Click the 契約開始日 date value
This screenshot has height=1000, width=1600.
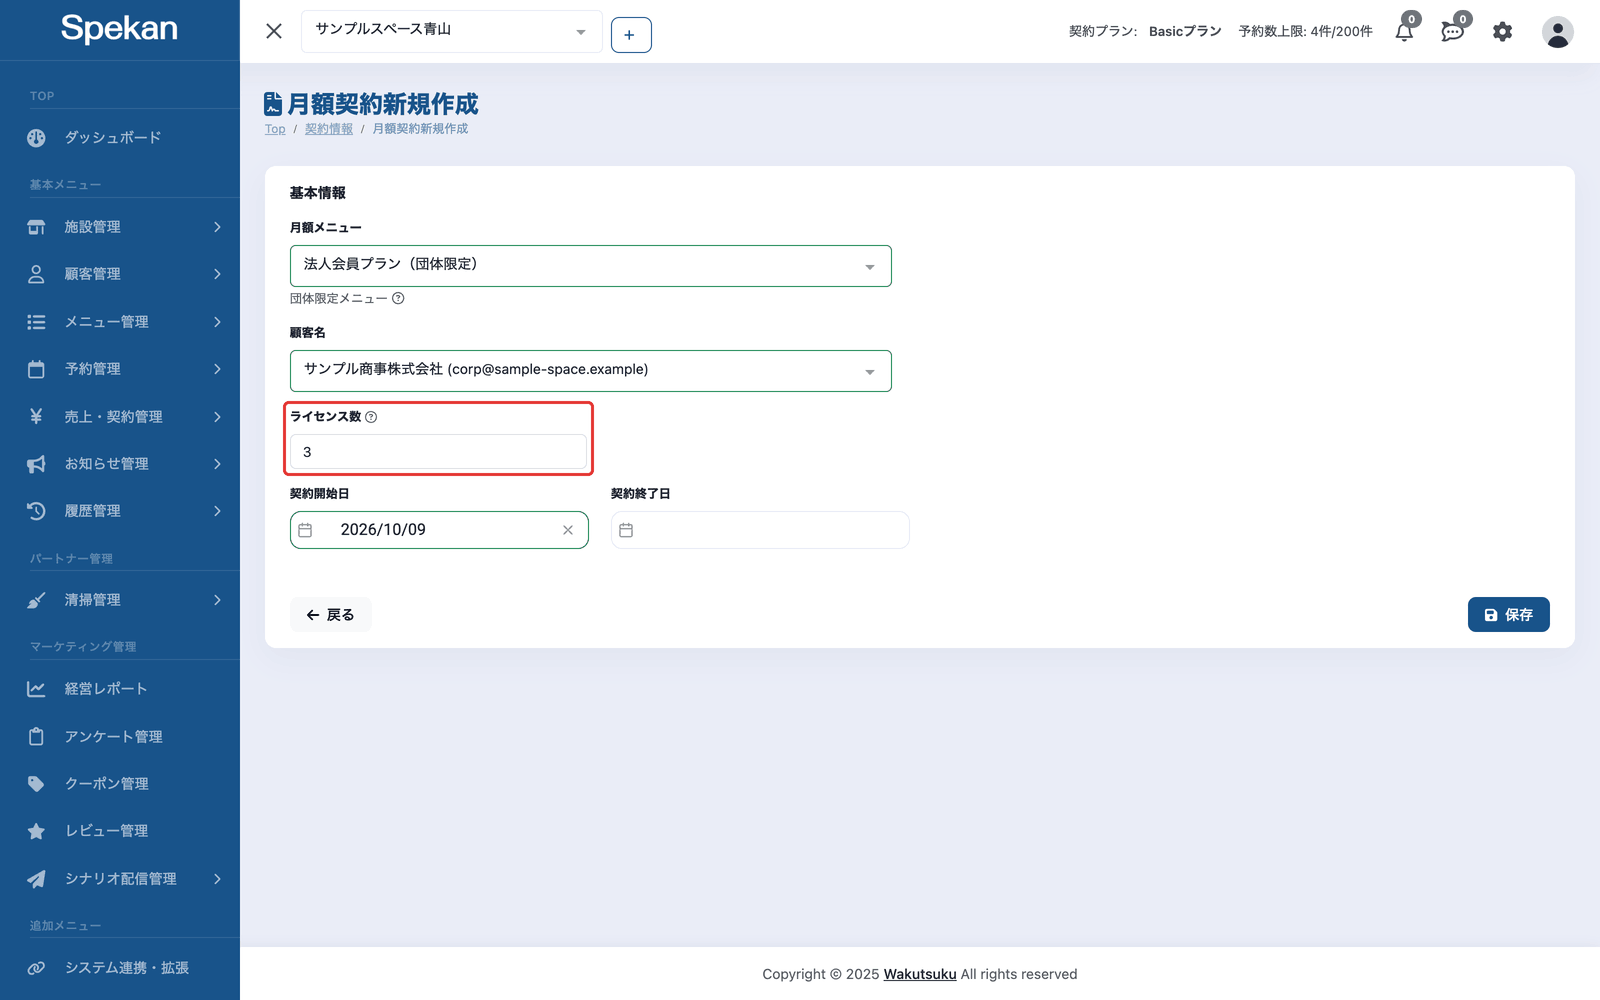pyautogui.click(x=383, y=530)
